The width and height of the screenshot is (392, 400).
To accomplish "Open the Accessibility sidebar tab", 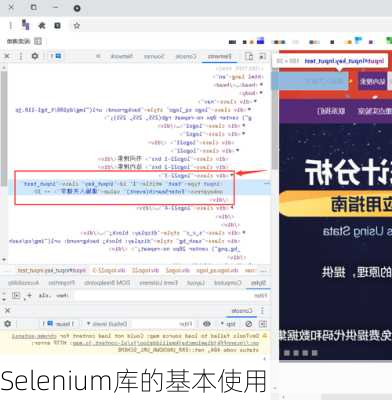I will (x=23, y=283).
